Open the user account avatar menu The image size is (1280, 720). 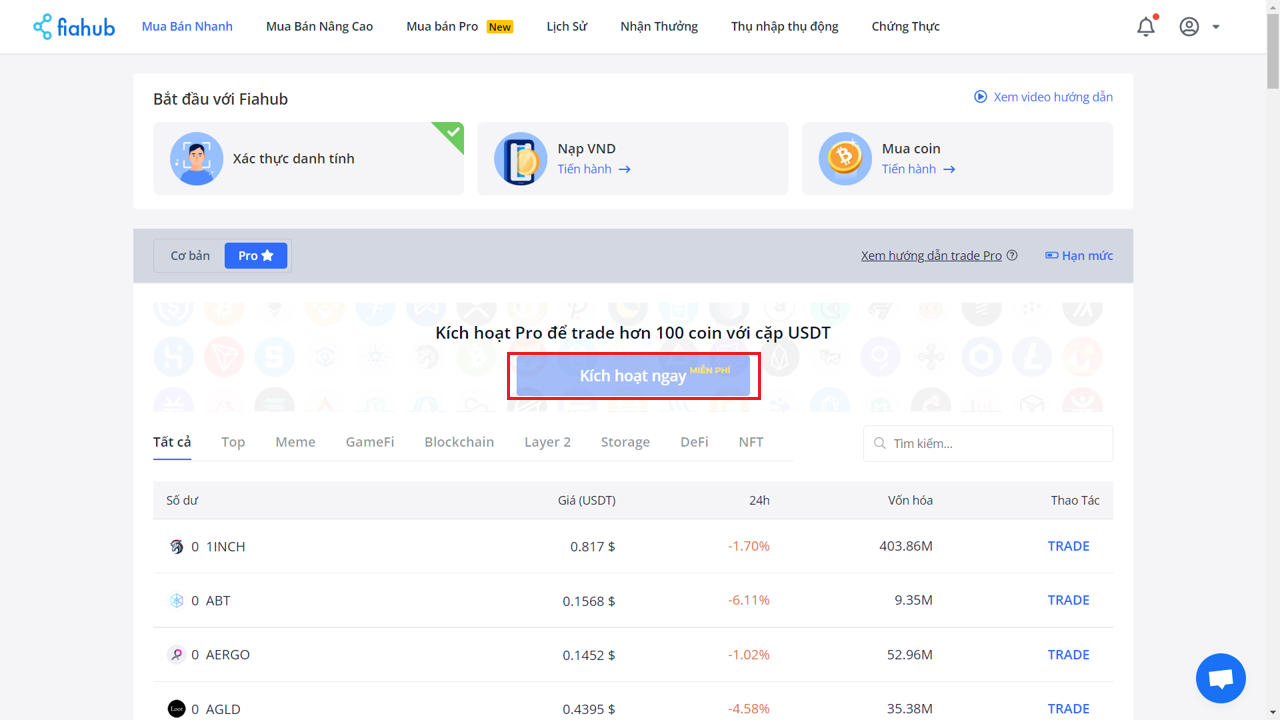click(x=1189, y=27)
